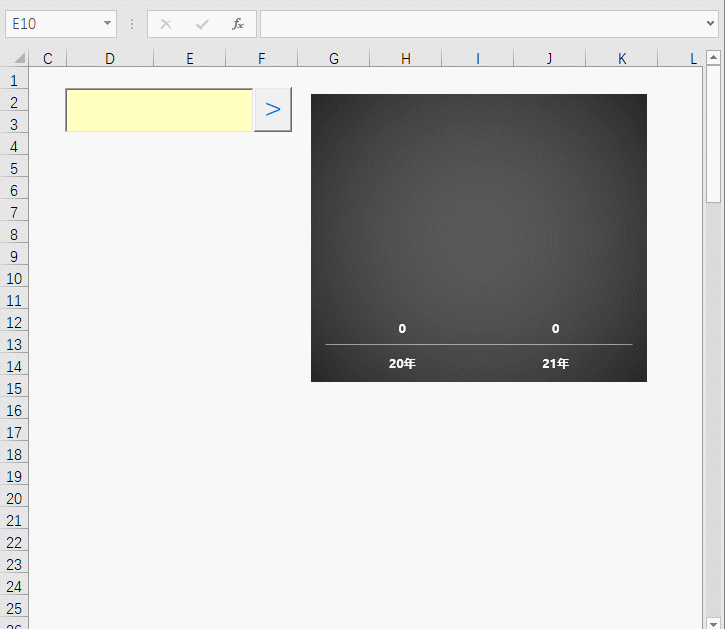This screenshot has width=725, height=629.
Task: Click the vertical scrollbar thumb
Action: tap(713, 134)
